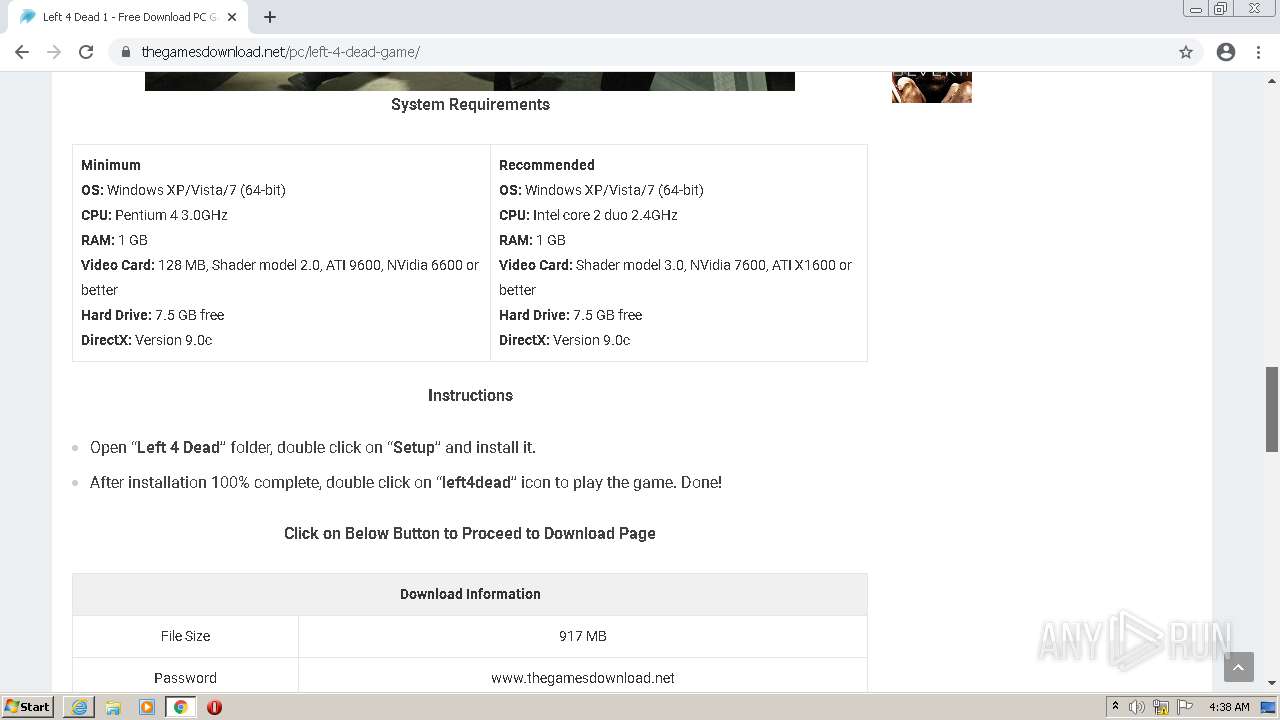Click the Intel core 2 duo line
Image resolution: width=1280 pixels, height=720 pixels.
point(588,215)
